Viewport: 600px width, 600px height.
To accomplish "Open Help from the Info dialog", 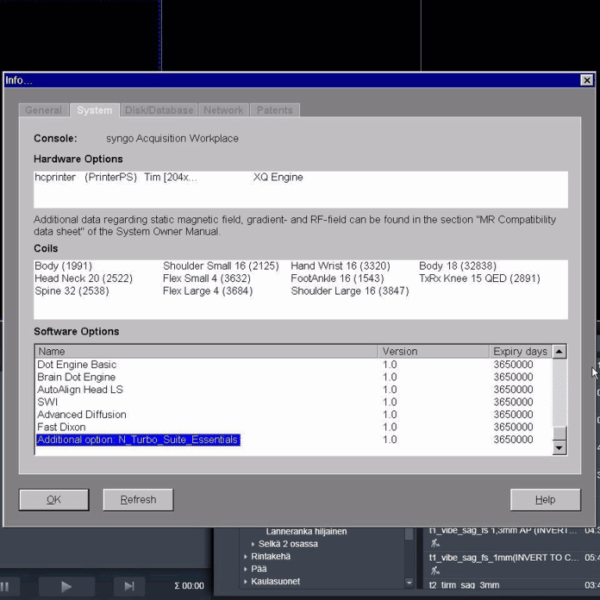I will (545, 499).
